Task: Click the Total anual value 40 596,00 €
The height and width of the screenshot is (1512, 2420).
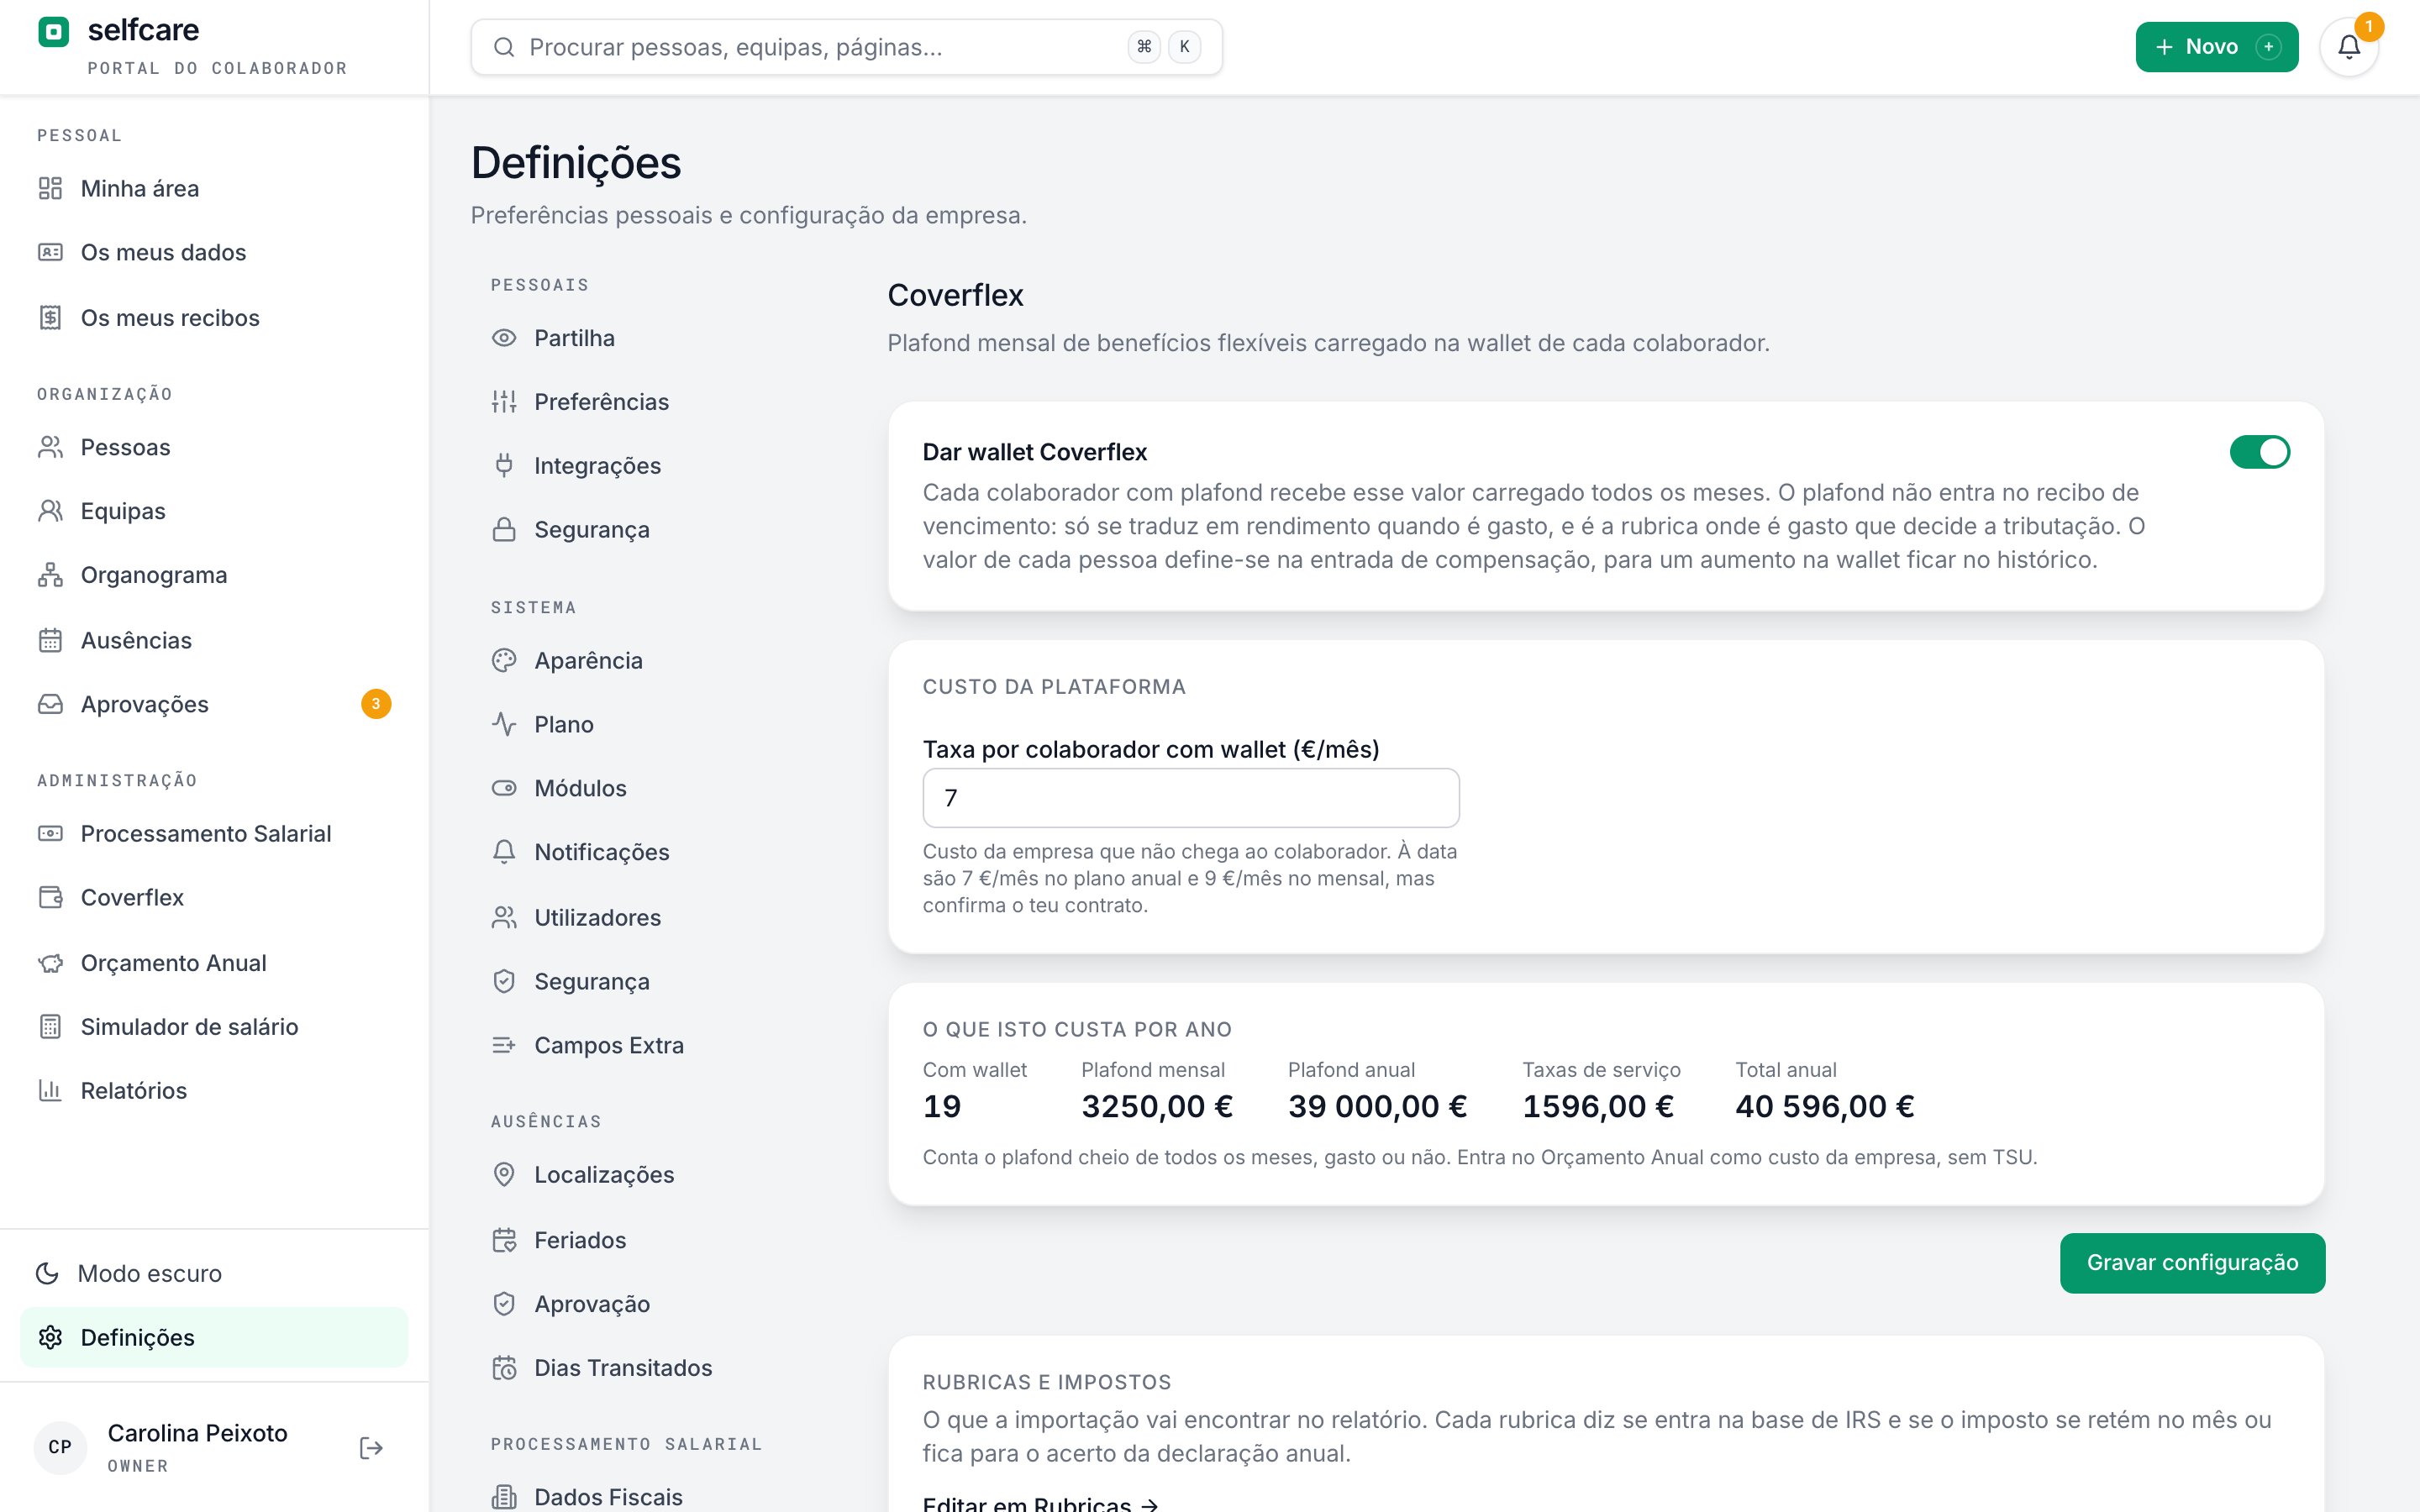Action: [1824, 1106]
